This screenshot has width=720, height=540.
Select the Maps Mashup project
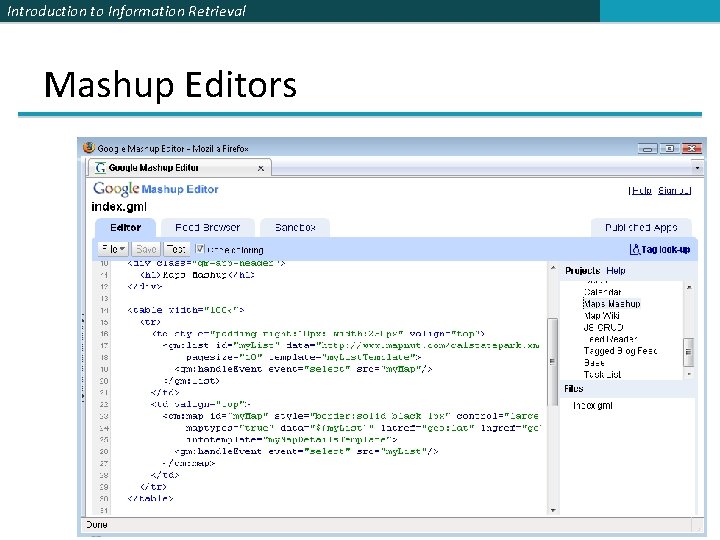click(x=612, y=304)
